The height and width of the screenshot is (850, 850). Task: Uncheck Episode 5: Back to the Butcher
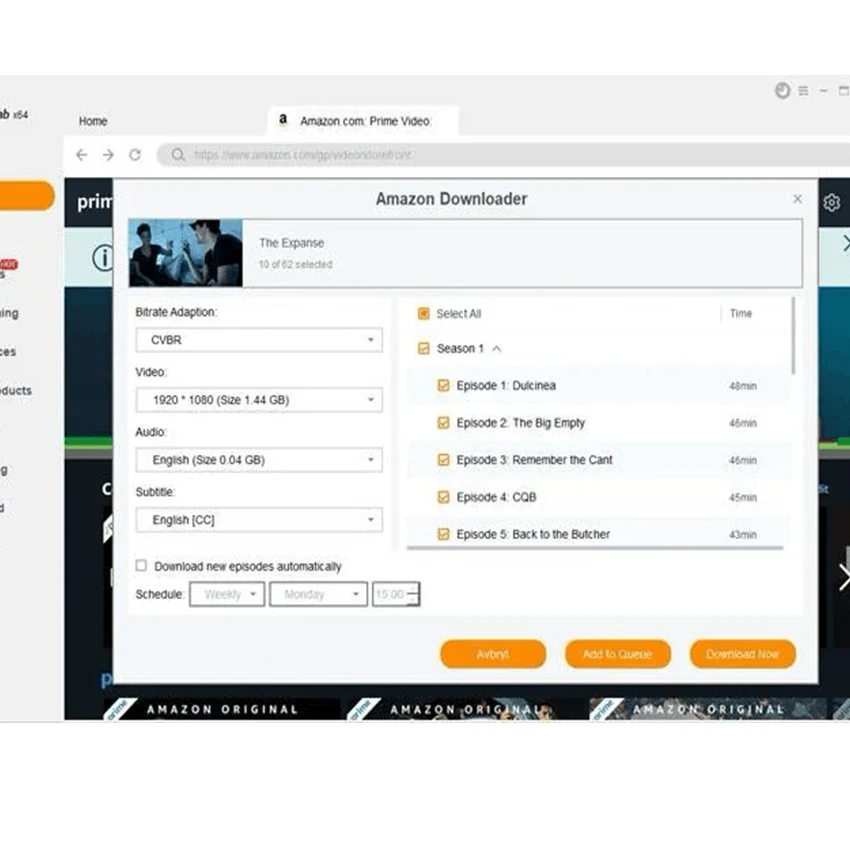(x=443, y=535)
